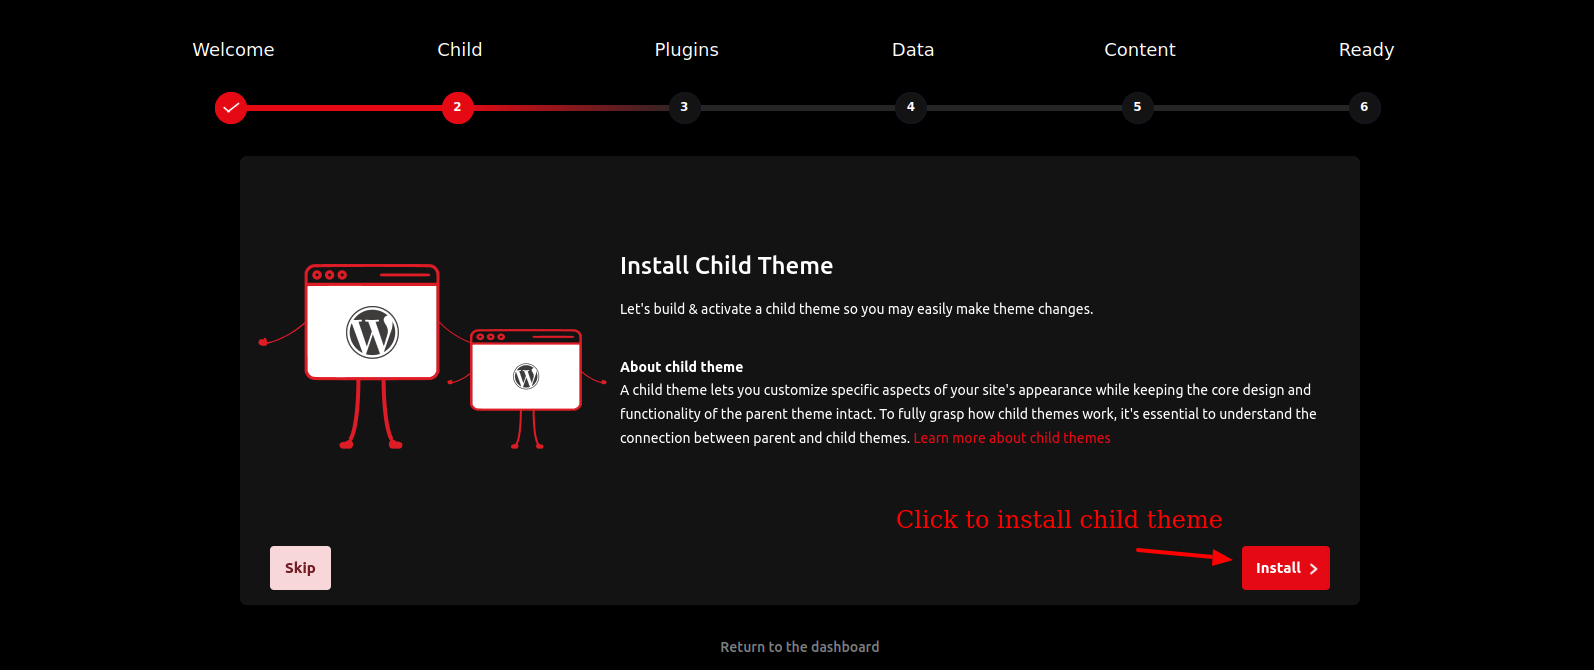
Task: Open the Ready step label
Action: pyautogui.click(x=1366, y=50)
